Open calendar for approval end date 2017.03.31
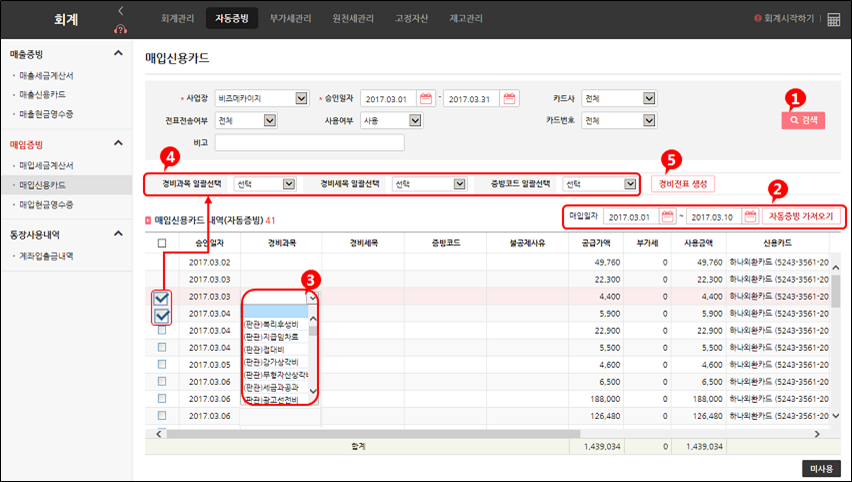852x482 pixels. (511, 98)
